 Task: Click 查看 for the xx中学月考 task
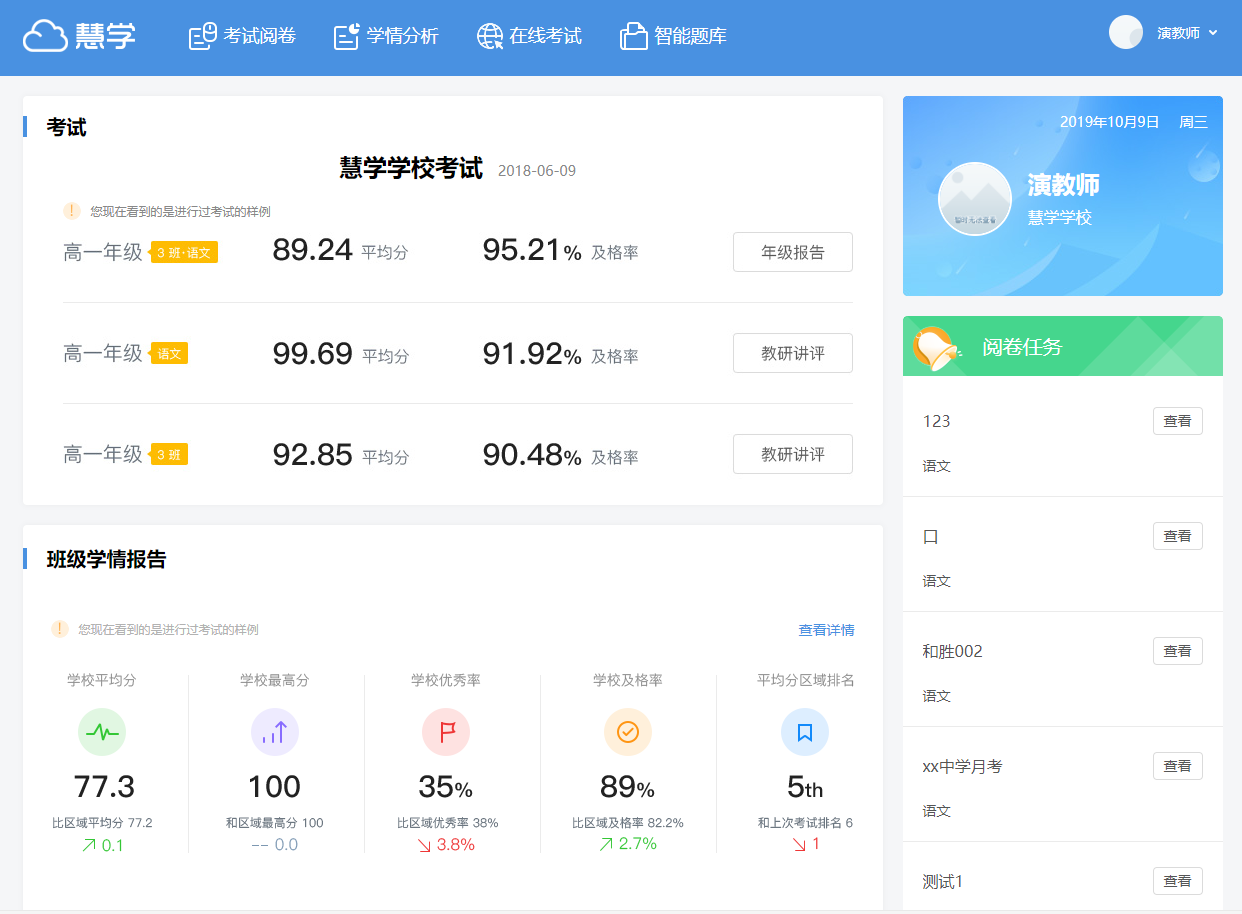click(x=1177, y=766)
